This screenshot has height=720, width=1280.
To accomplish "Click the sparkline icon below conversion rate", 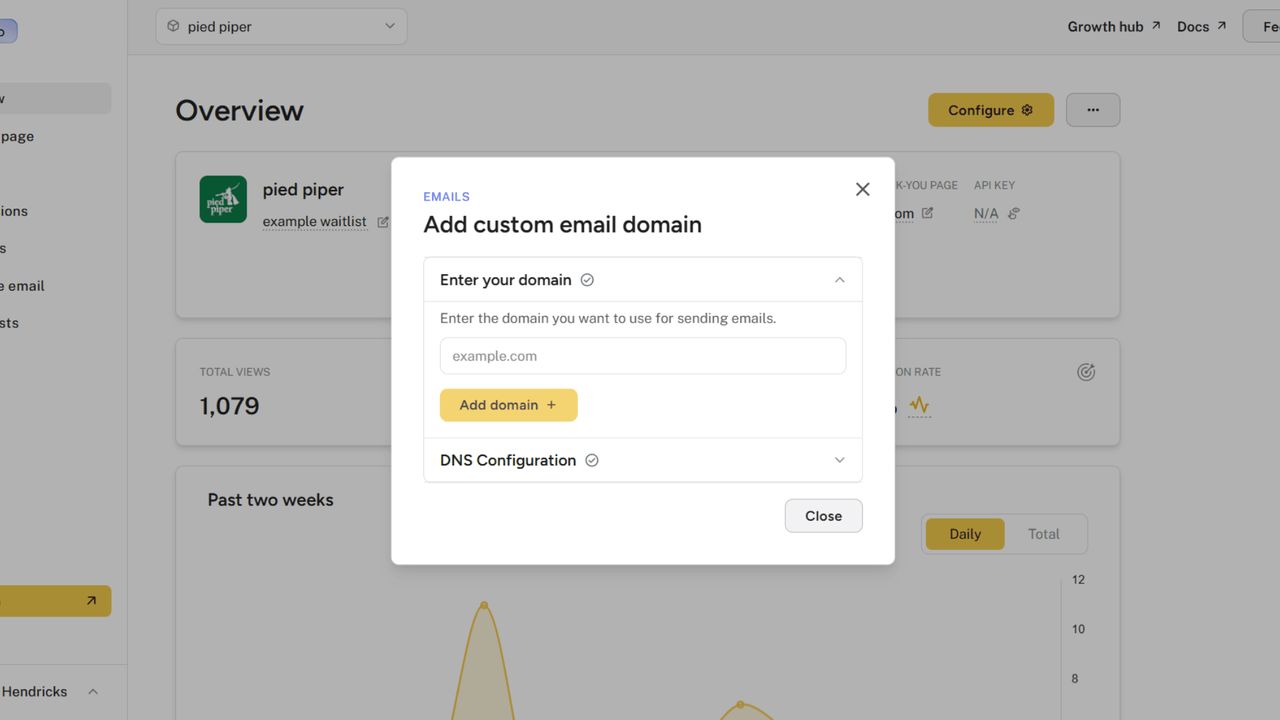I will click(918, 407).
